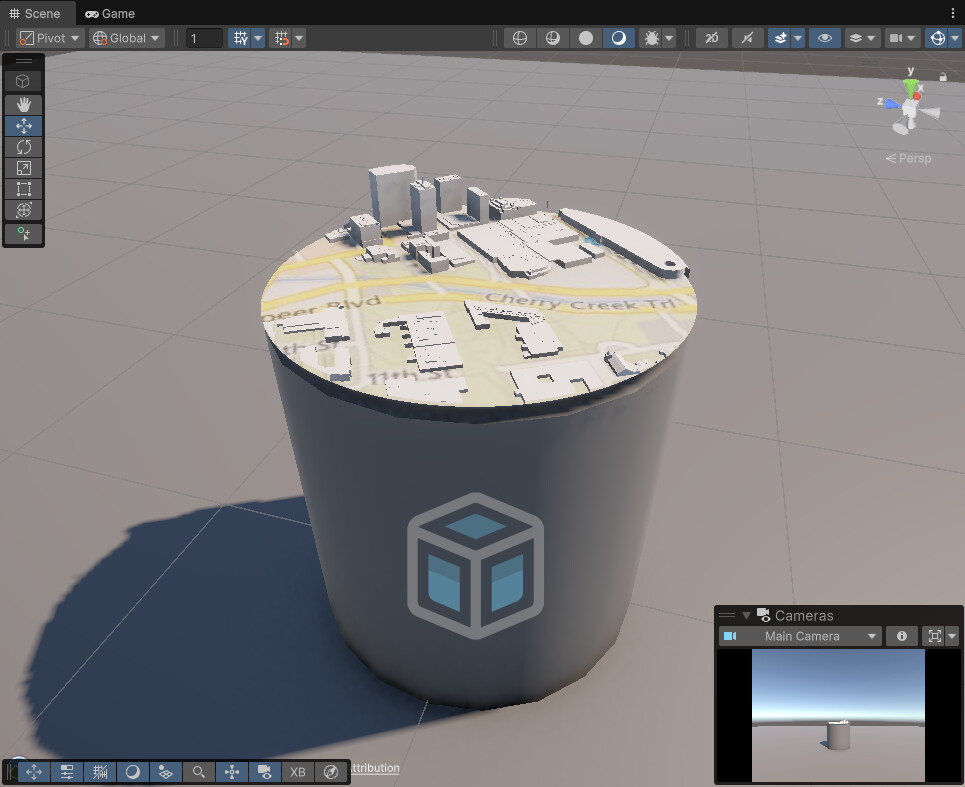Open the three-dot tab options menu
This screenshot has height=787, width=965.
[953, 13]
